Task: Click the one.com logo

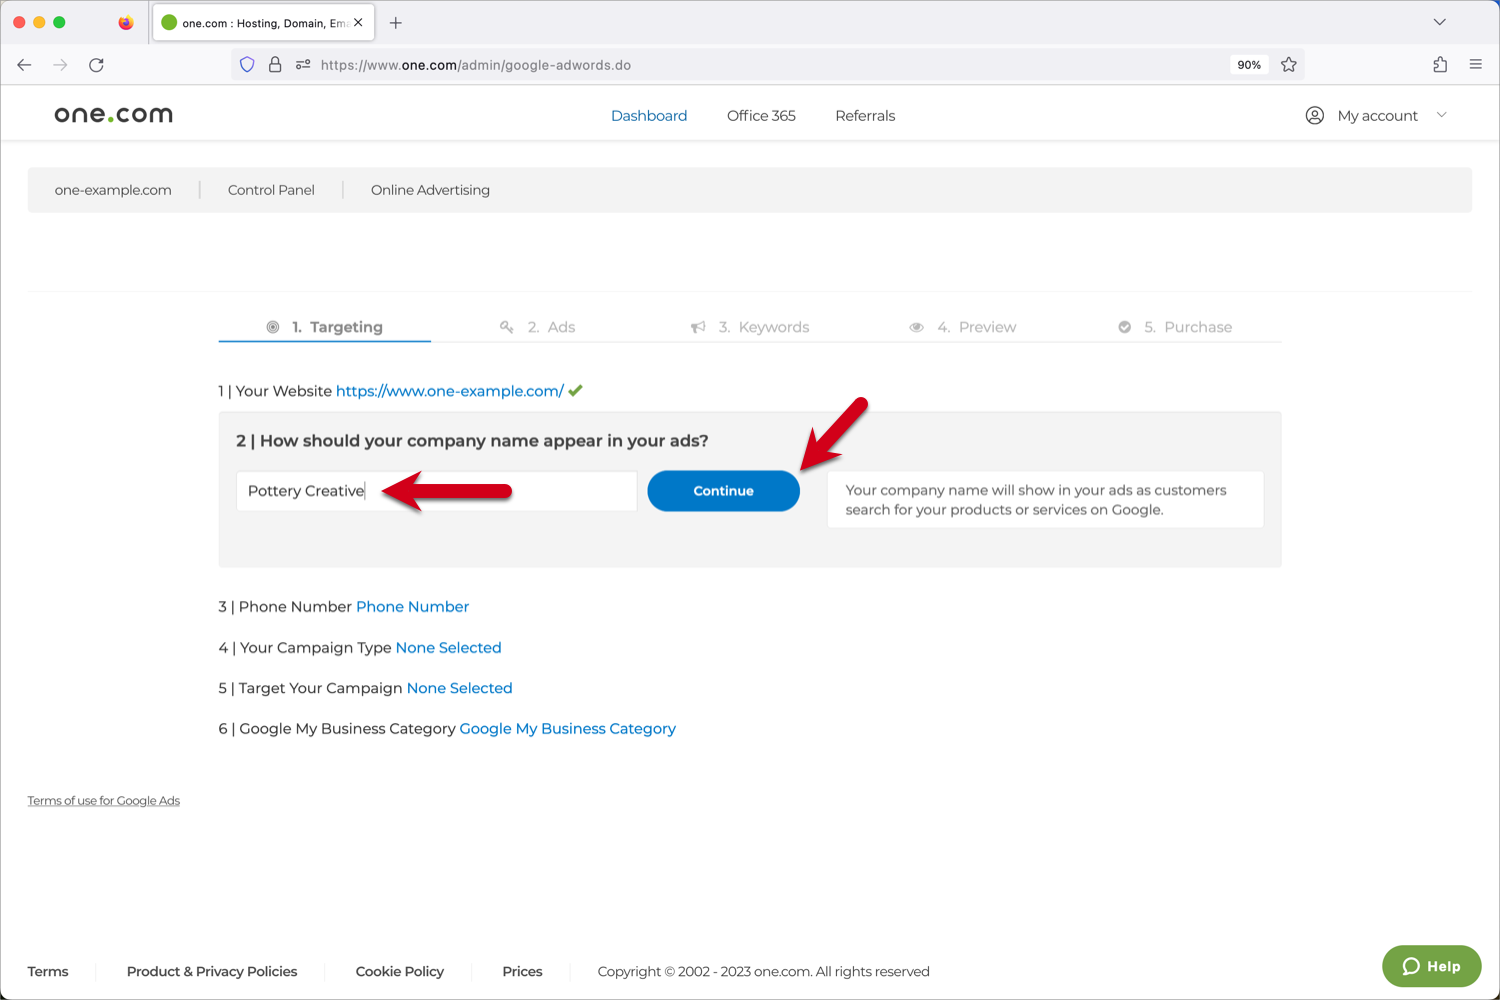Action: point(113,113)
